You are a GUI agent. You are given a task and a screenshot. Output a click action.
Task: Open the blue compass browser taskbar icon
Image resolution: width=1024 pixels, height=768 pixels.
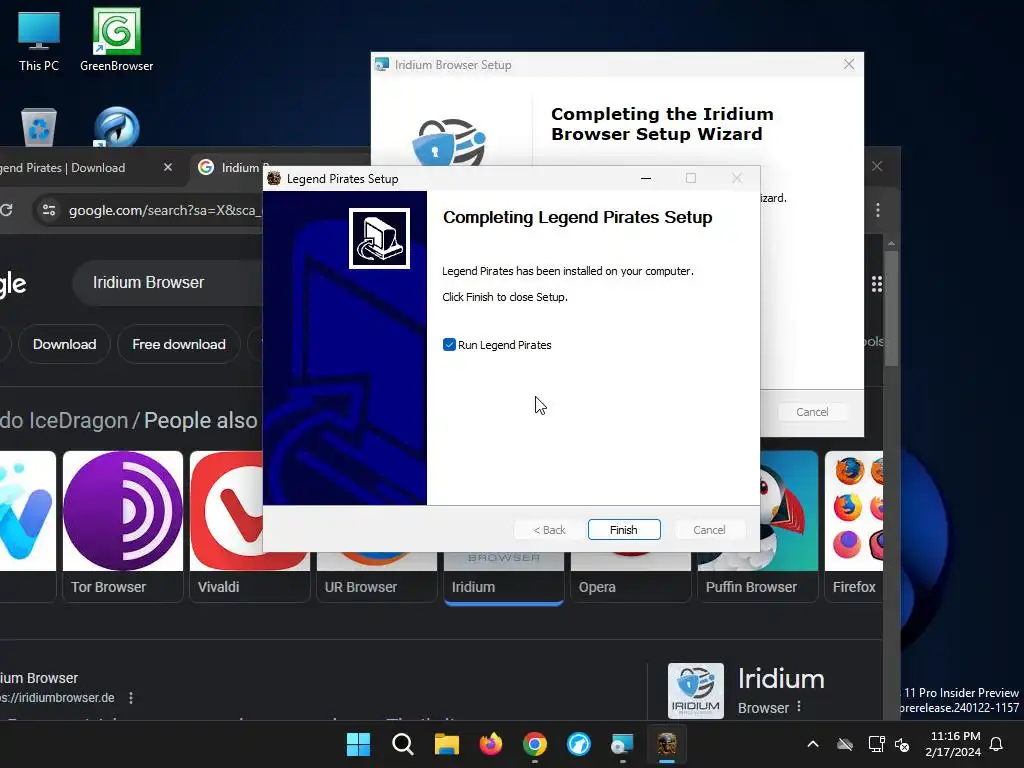point(579,744)
